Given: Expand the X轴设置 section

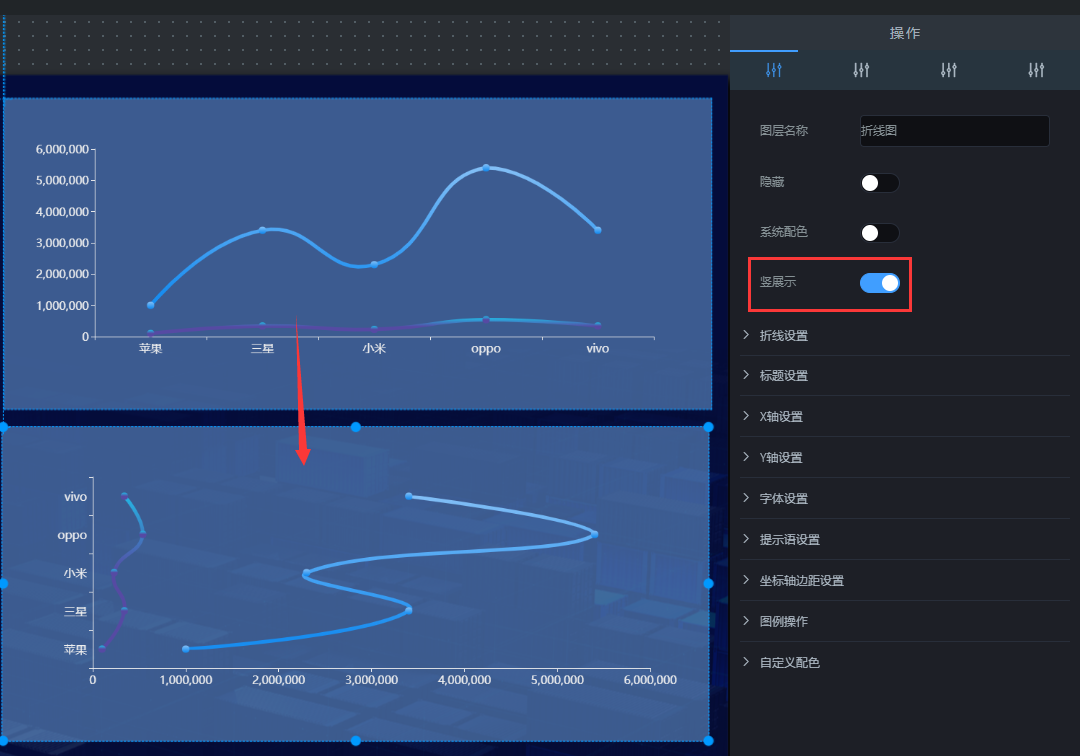Looking at the screenshot, I should (904, 417).
